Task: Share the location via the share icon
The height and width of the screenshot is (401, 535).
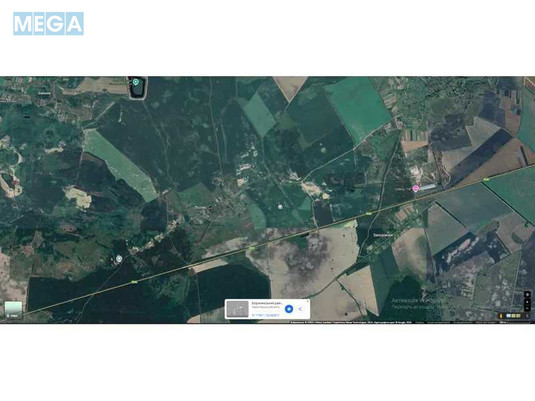Action: 300,309
